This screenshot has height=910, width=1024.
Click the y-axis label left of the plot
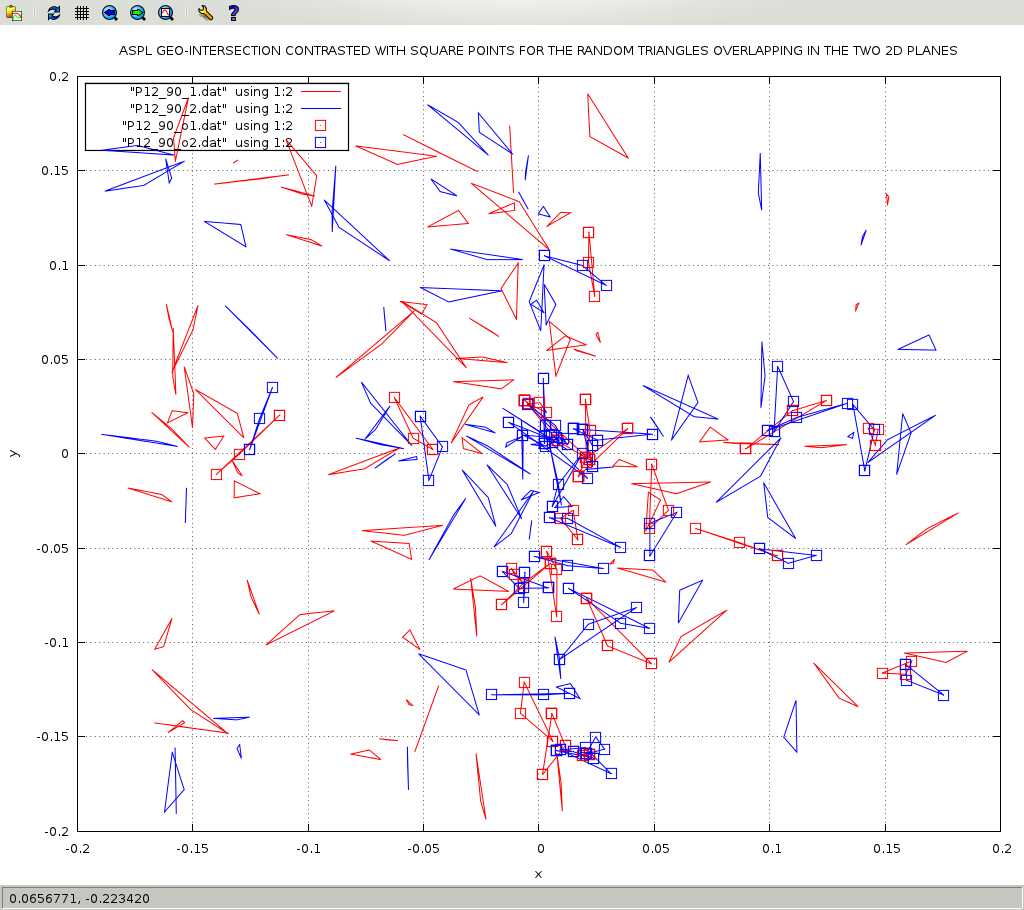tap(13, 453)
